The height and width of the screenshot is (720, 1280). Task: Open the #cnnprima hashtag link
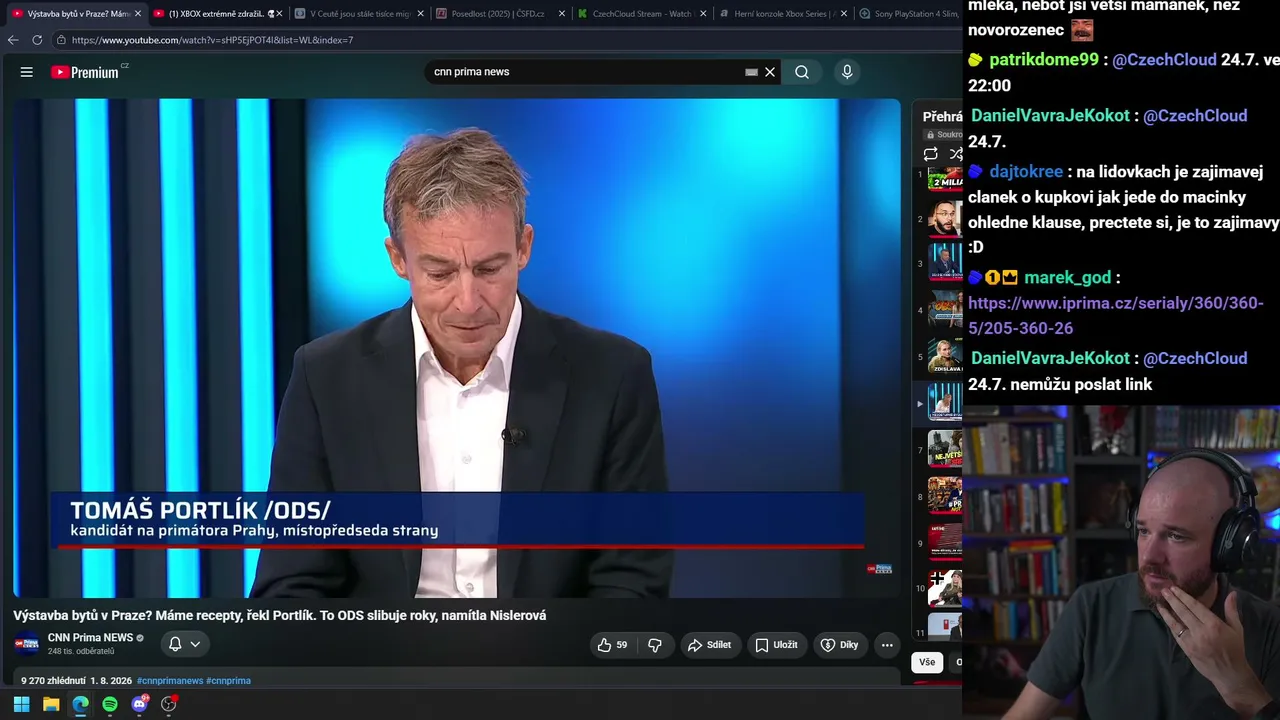click(x=228, y=681)
